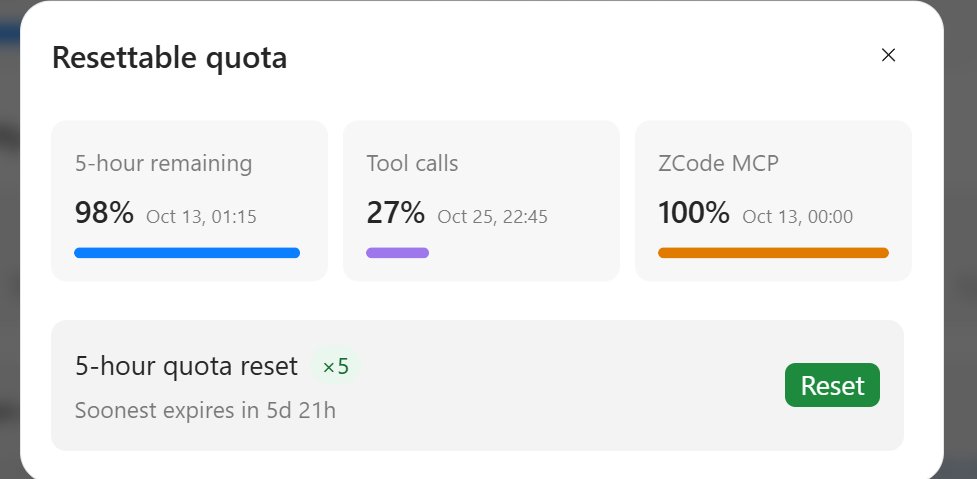Click the purple Tool calls progress bar
Screen dimensions: 977x479
point(398,253)
